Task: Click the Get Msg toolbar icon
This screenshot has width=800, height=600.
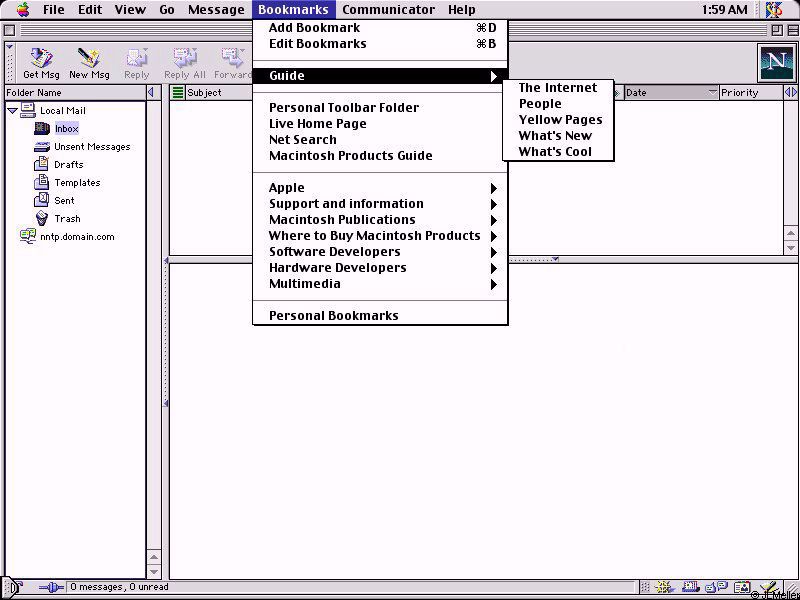Action: point(41,62)
